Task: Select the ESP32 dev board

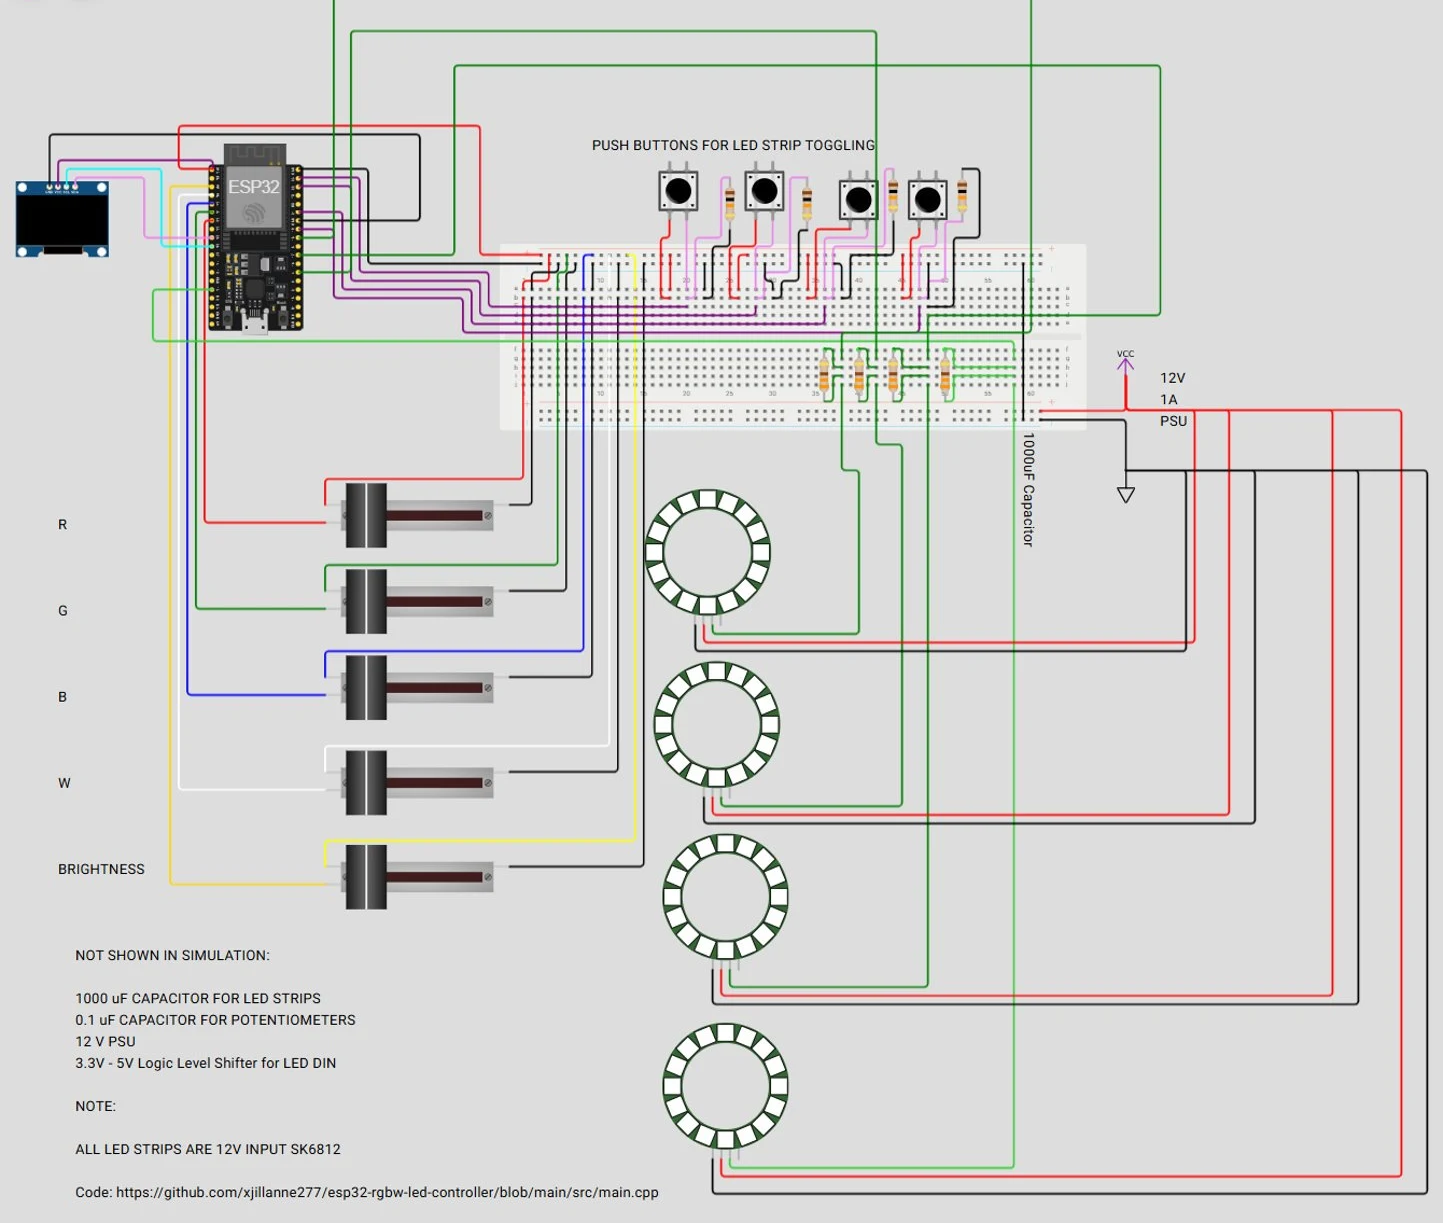Action: [x=256, y=238]
